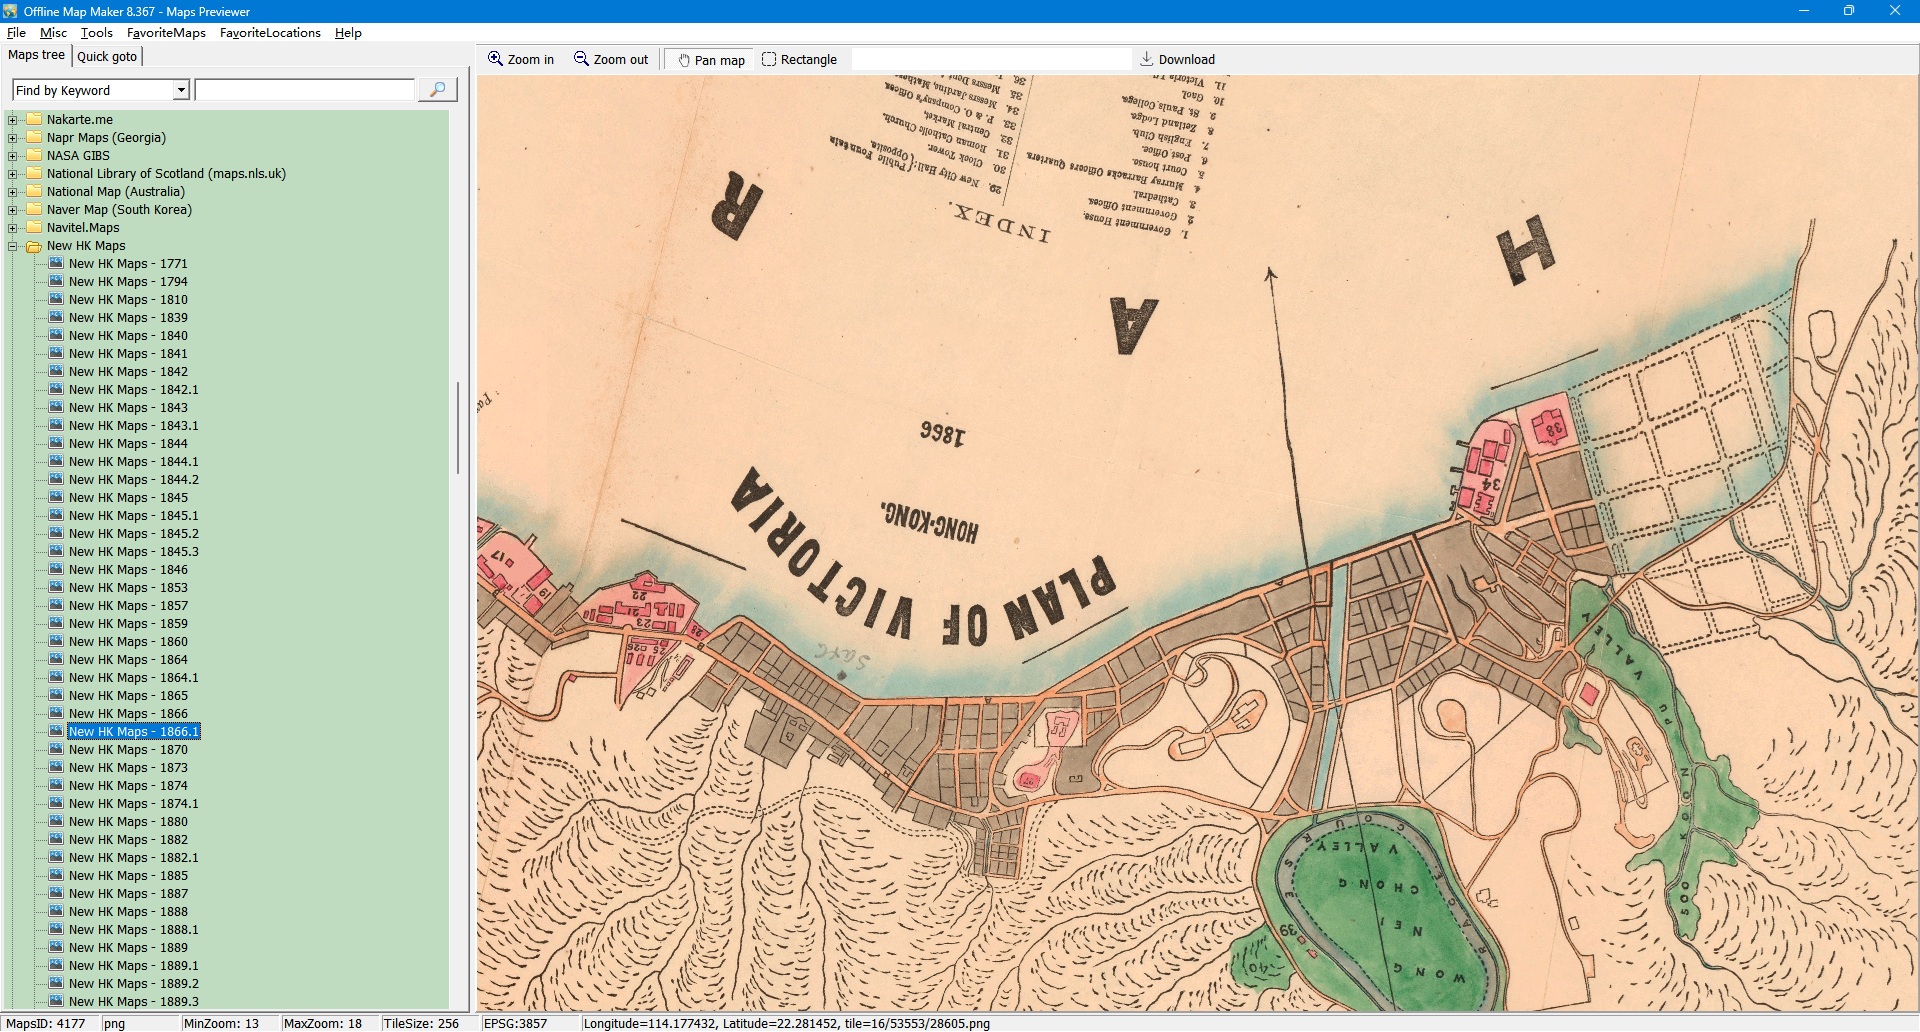Open the FavoriteMaps menu
This screenshot has width=1920, height=1032.
[x=166, y=33]
